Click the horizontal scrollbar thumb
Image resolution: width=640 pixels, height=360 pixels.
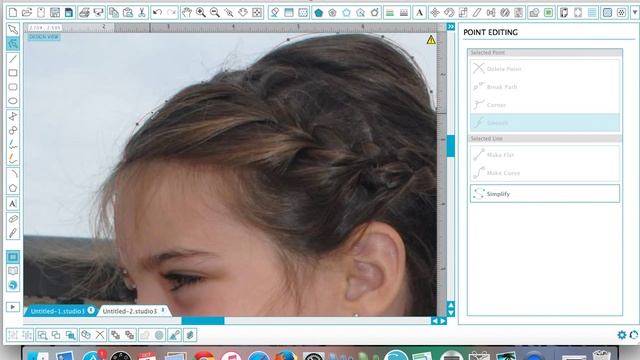[203, 321]
